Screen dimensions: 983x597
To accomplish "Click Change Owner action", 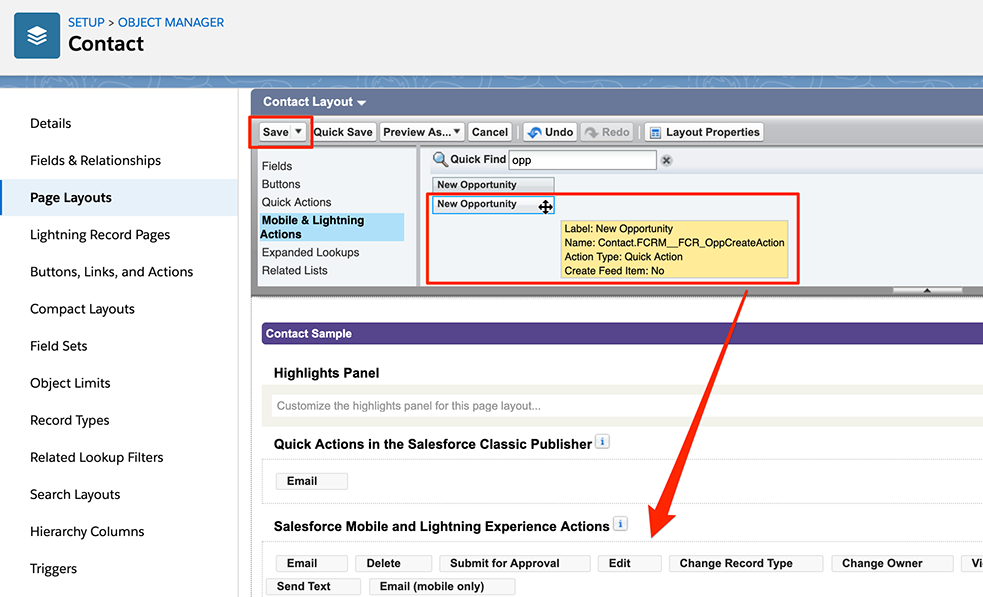I will pos(892,563).
